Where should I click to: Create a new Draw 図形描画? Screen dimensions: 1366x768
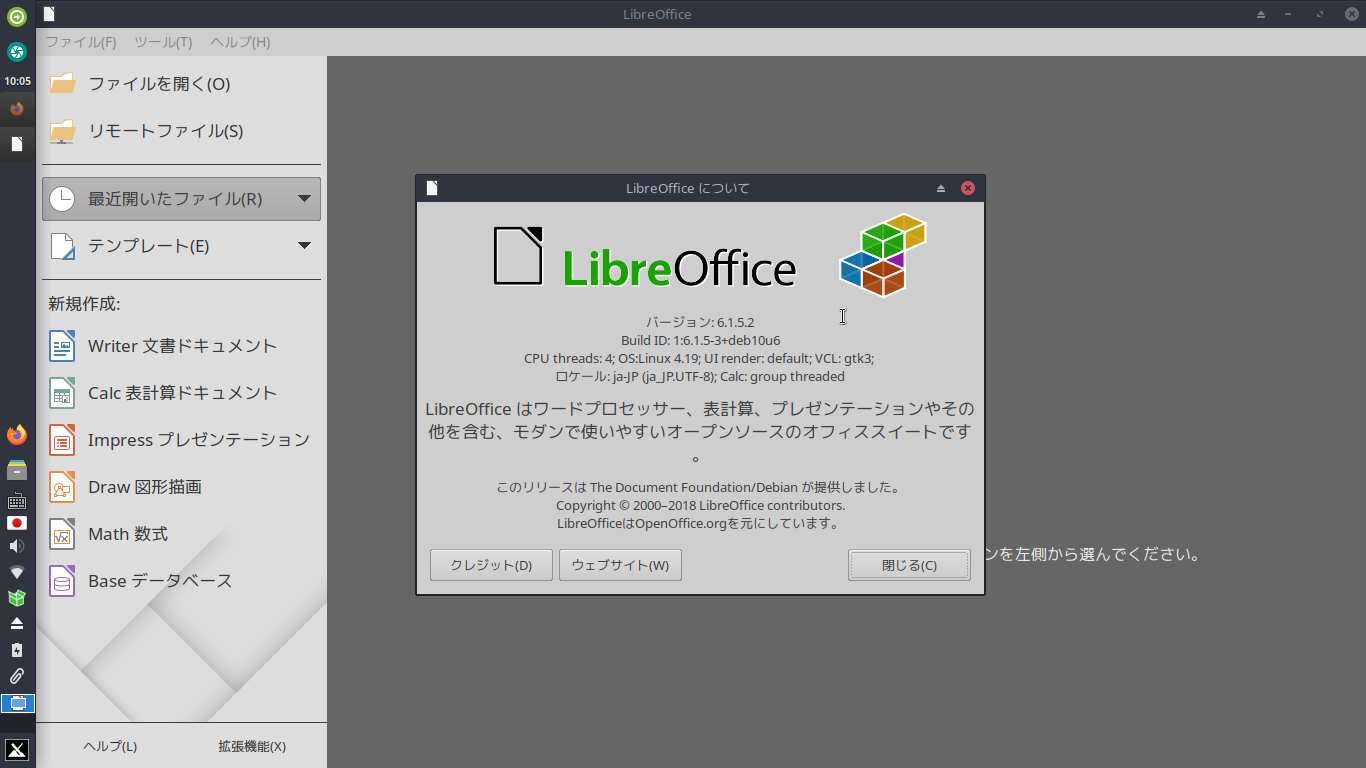pos(126,487)
